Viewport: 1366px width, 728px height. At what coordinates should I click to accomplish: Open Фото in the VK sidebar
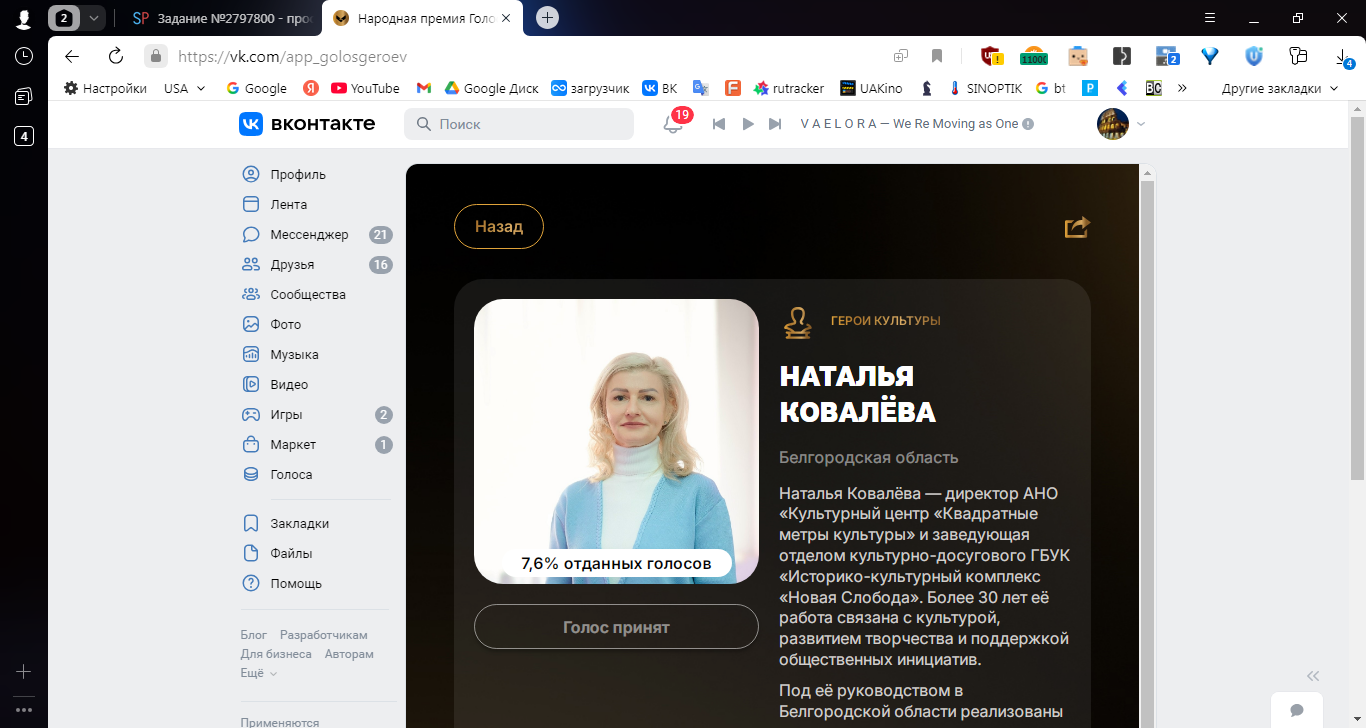tap(285, 325)
